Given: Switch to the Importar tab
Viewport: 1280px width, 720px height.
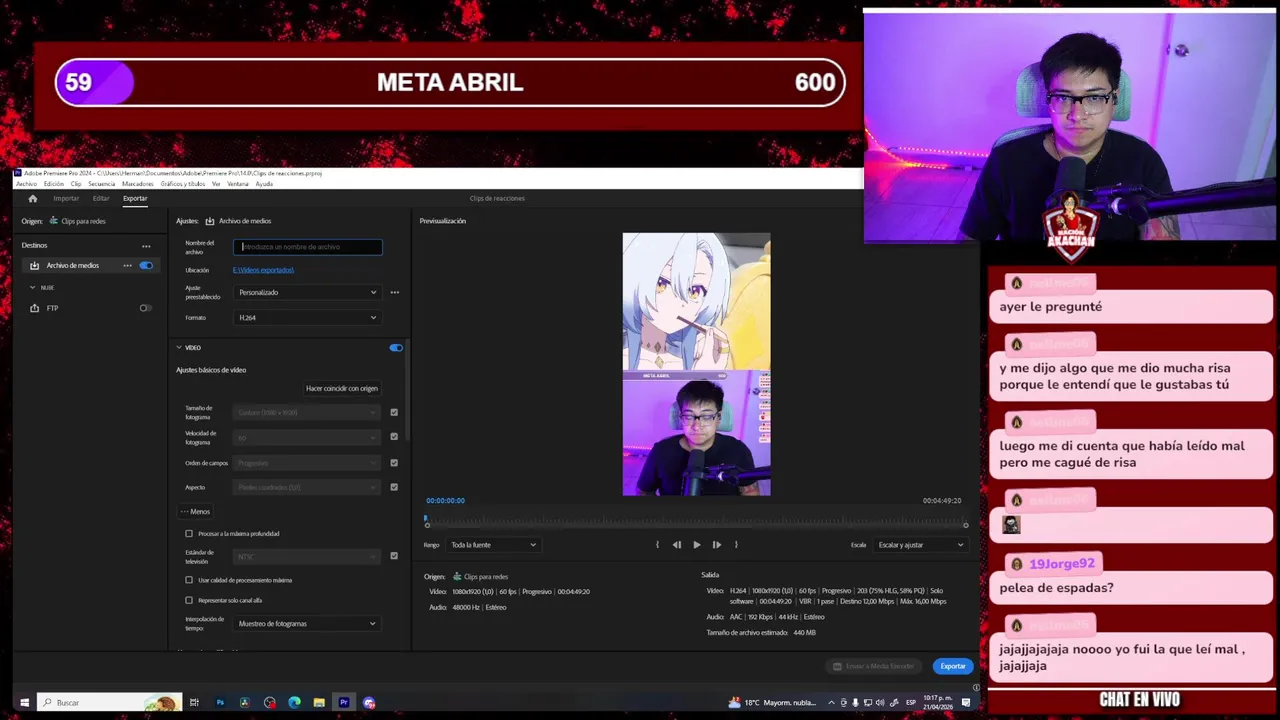Looking at the screenshot, I should coord(66,198).
